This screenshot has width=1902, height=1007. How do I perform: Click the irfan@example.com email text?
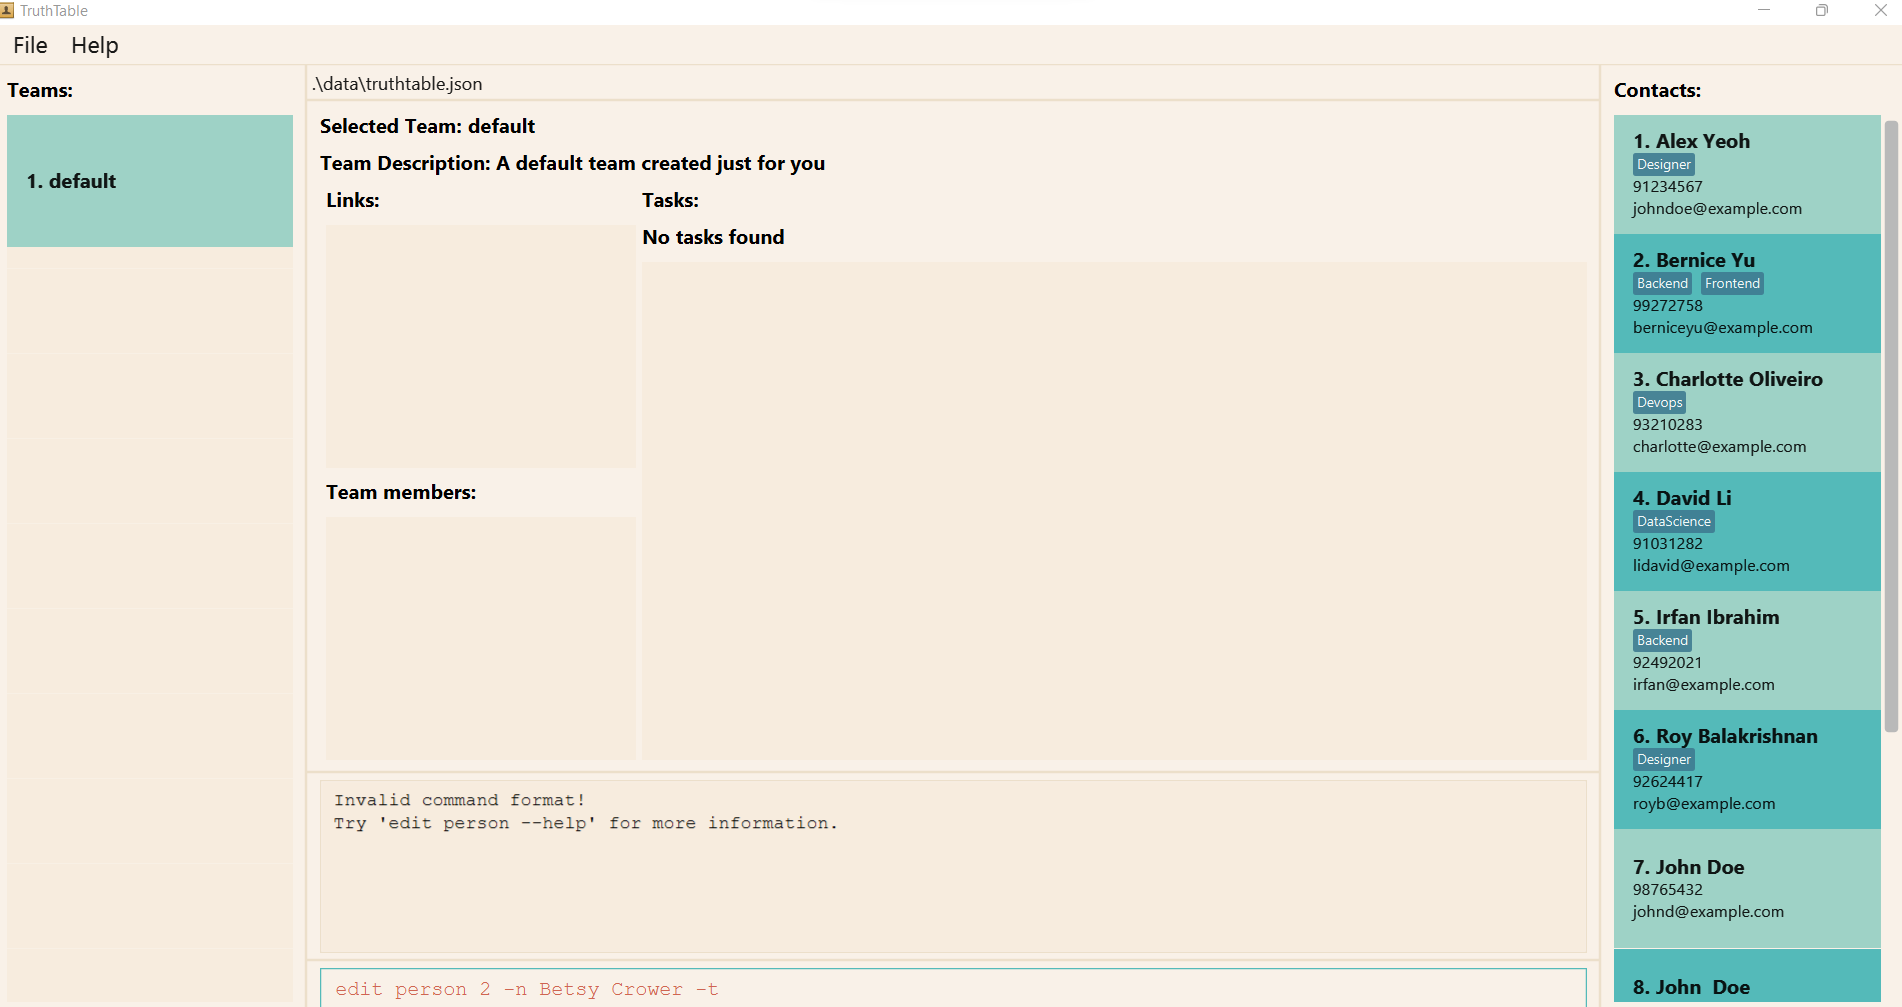[x=1703, y=685]
